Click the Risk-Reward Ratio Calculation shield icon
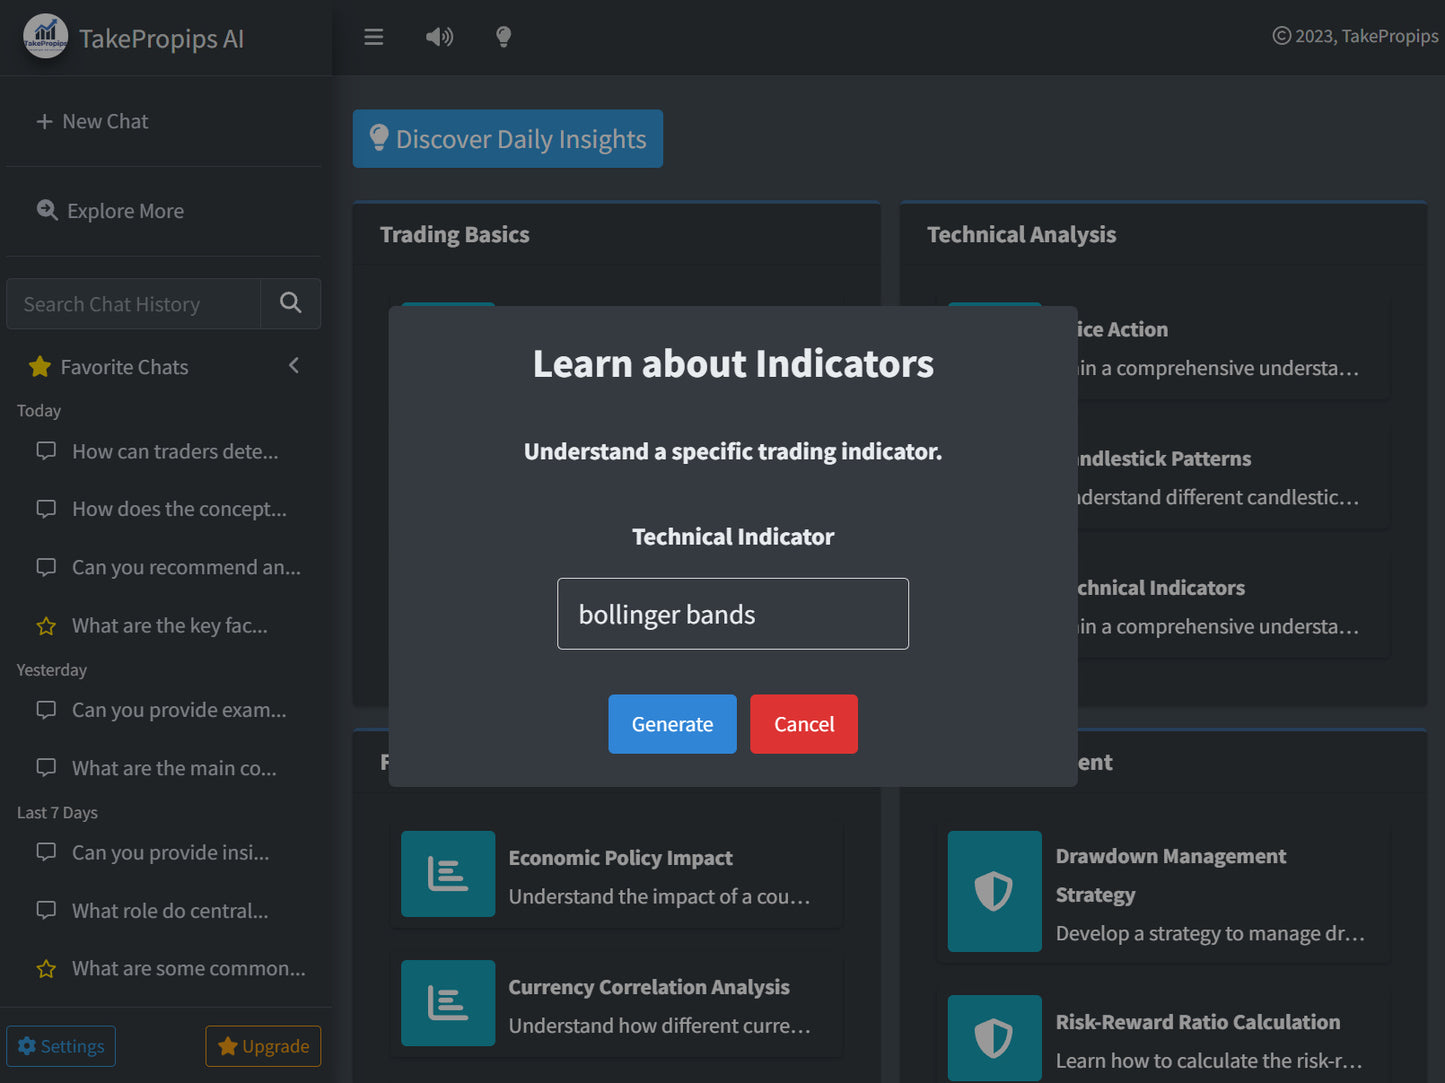 pos(994,1038)
